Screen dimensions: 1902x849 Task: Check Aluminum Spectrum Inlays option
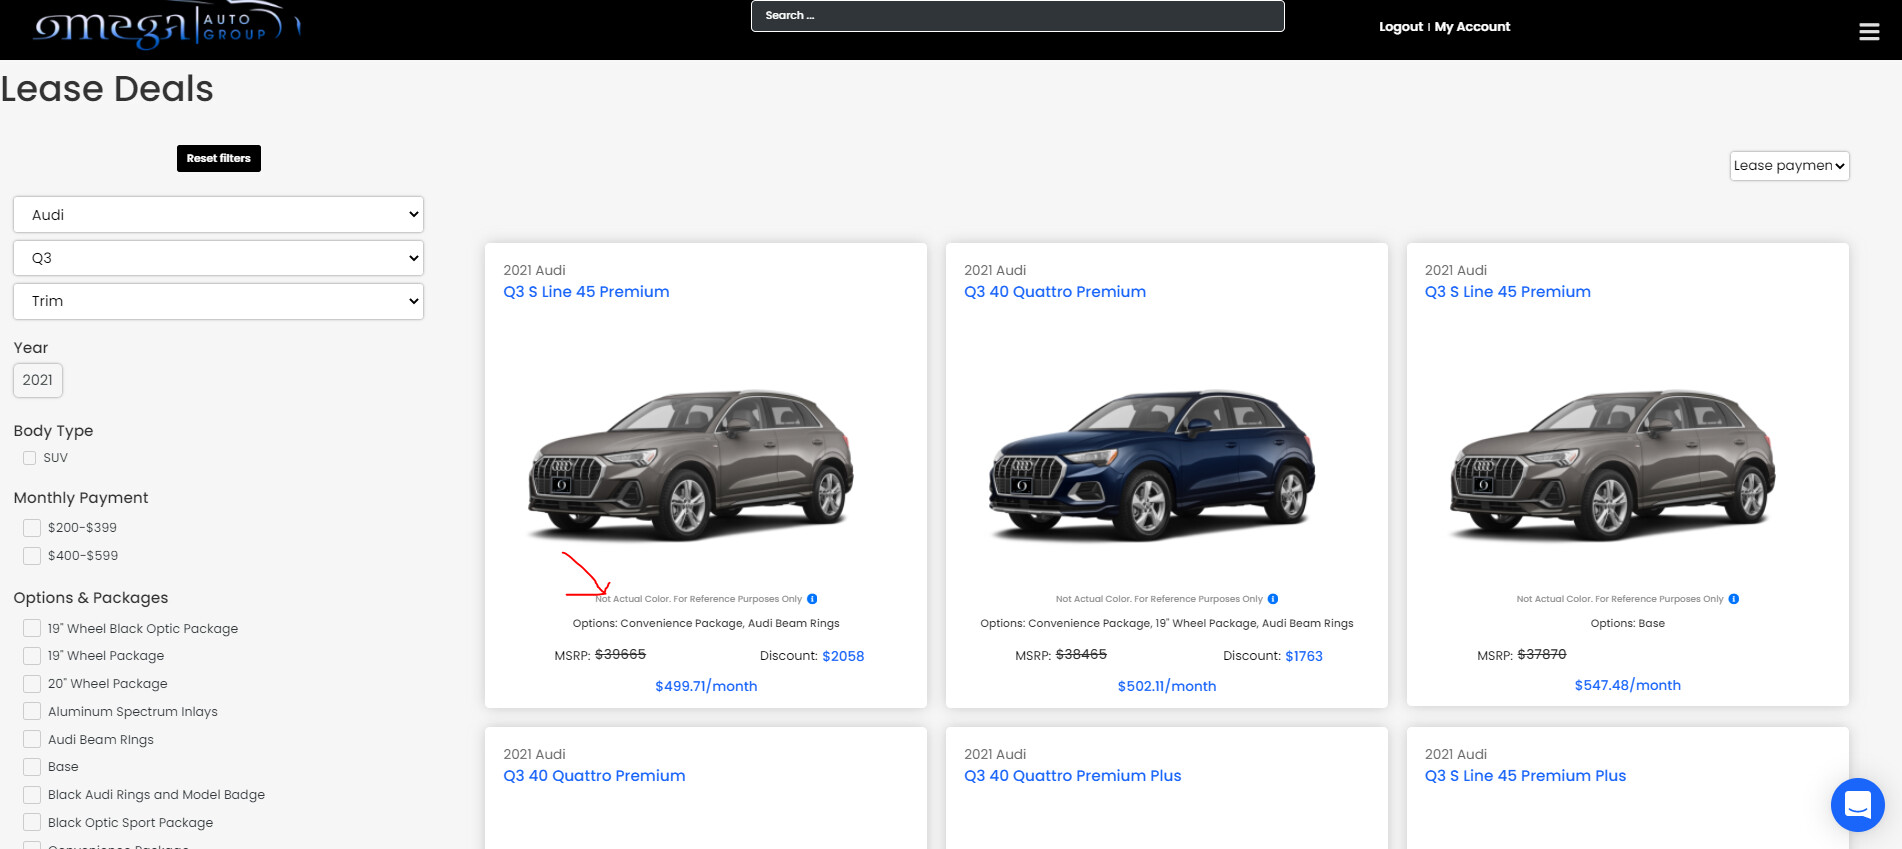coord(32,712)
